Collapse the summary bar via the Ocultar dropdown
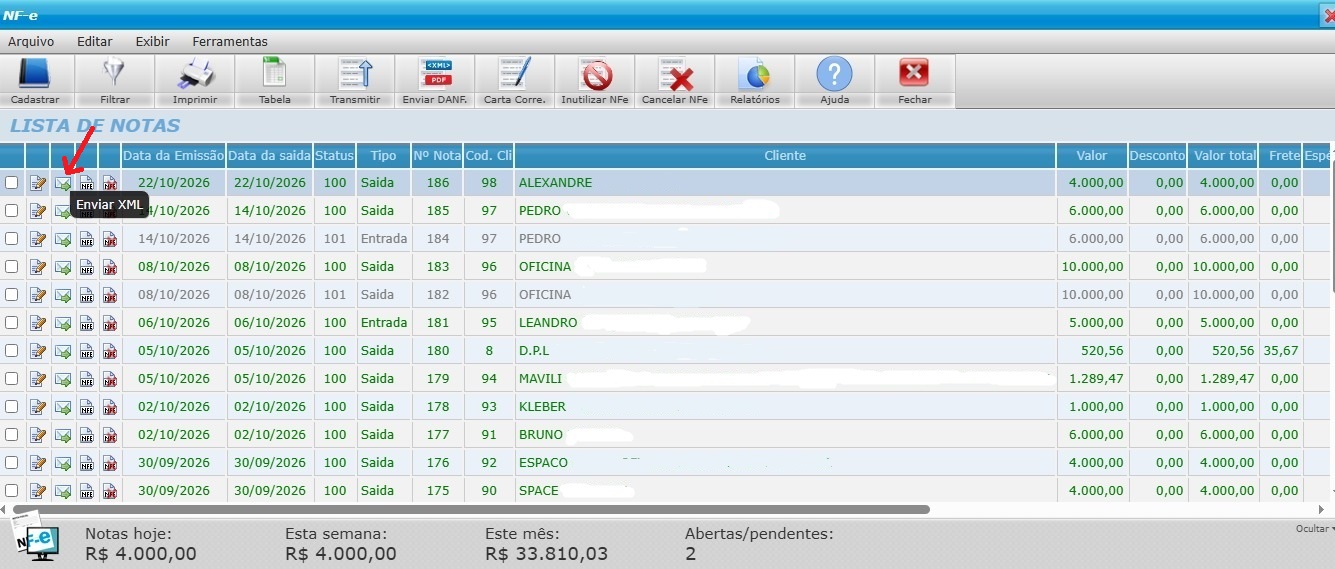 pos(1314,528)
